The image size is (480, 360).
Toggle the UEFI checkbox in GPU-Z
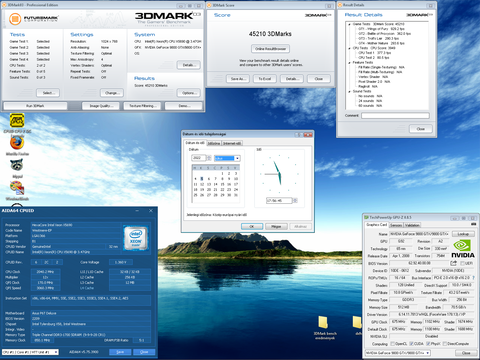[x=462, y=263]
